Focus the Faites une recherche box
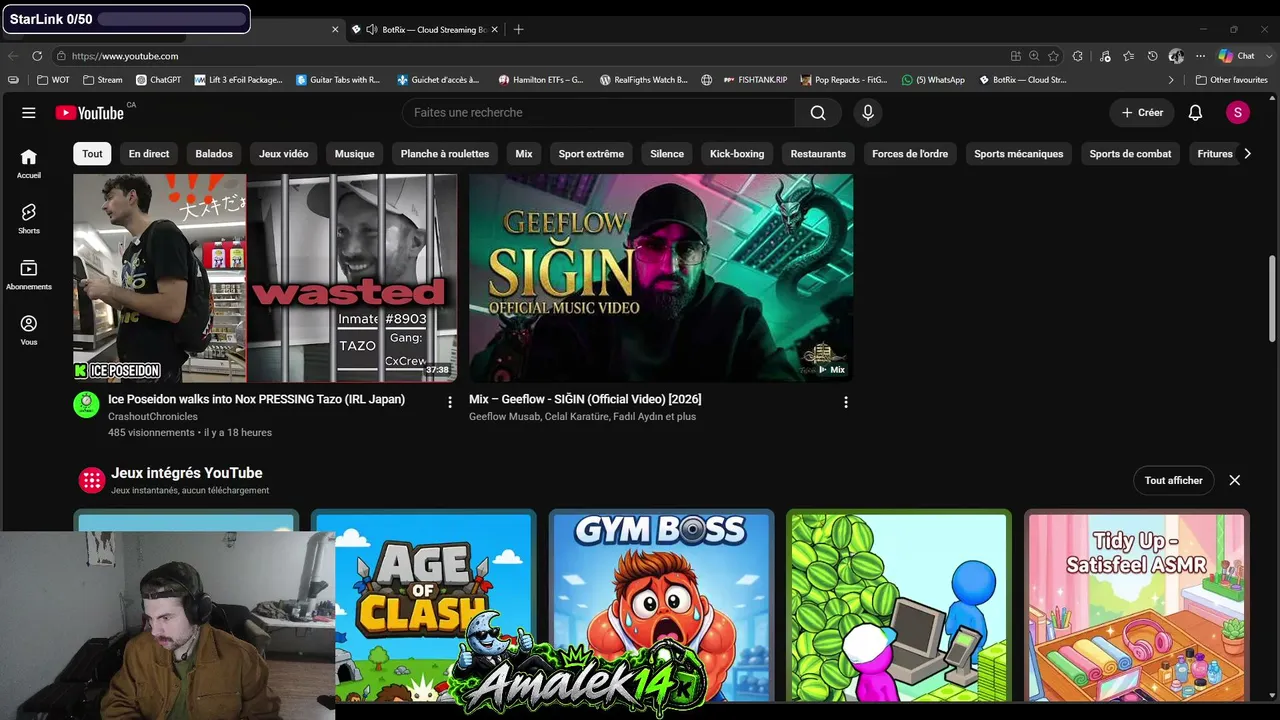Screen dimensions: 1280x720 [599, 113]
